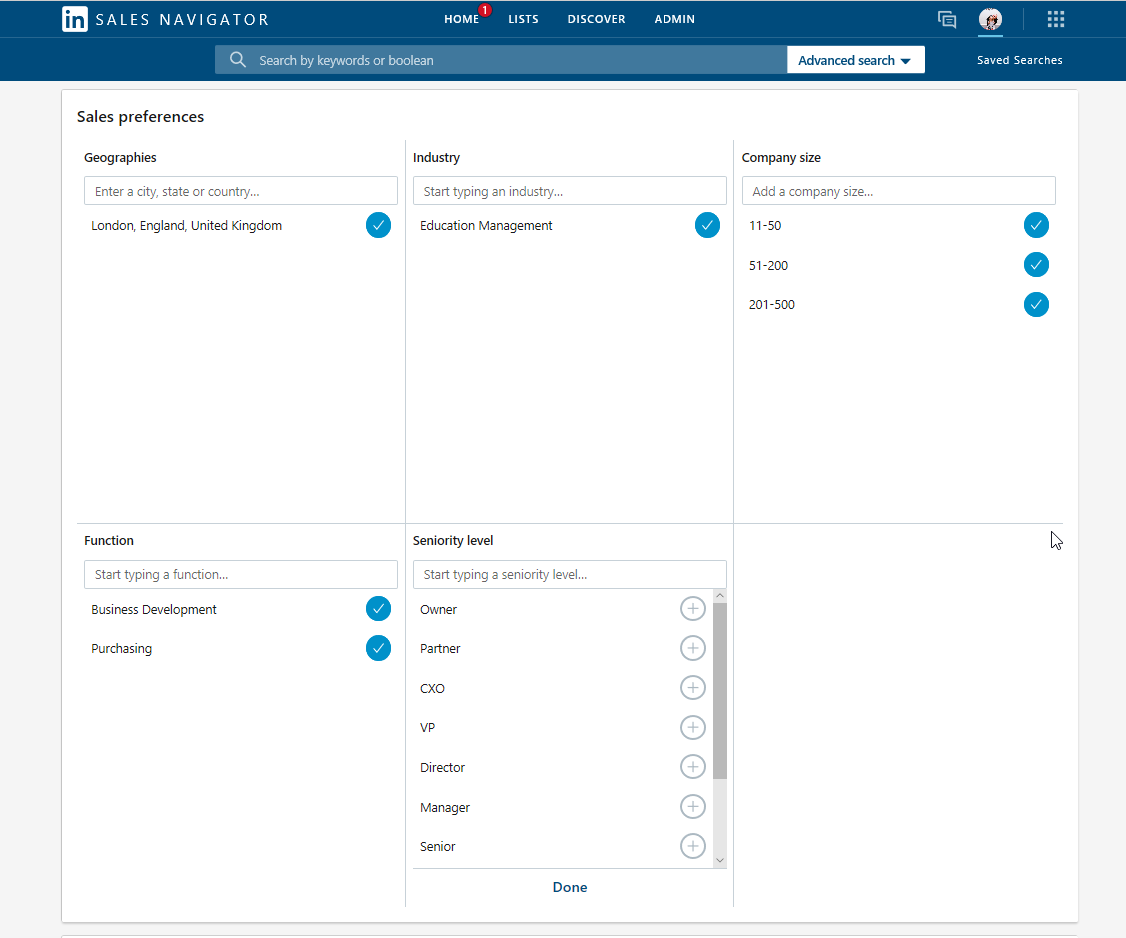The height and width of the screenshot is (938, 1126).
Task: Add CXO seniority level
Action: [693, 687]
